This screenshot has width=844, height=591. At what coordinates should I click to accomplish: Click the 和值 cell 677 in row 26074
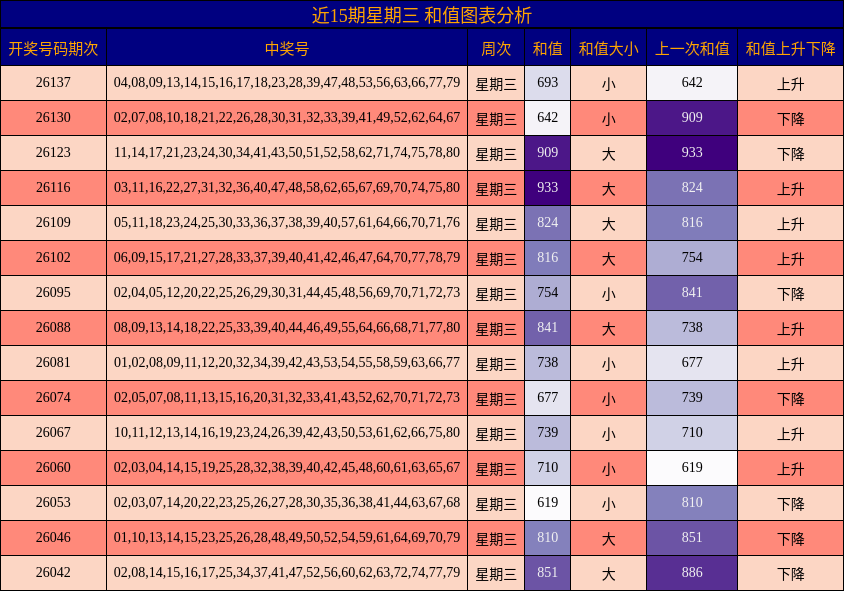(547, 398)
